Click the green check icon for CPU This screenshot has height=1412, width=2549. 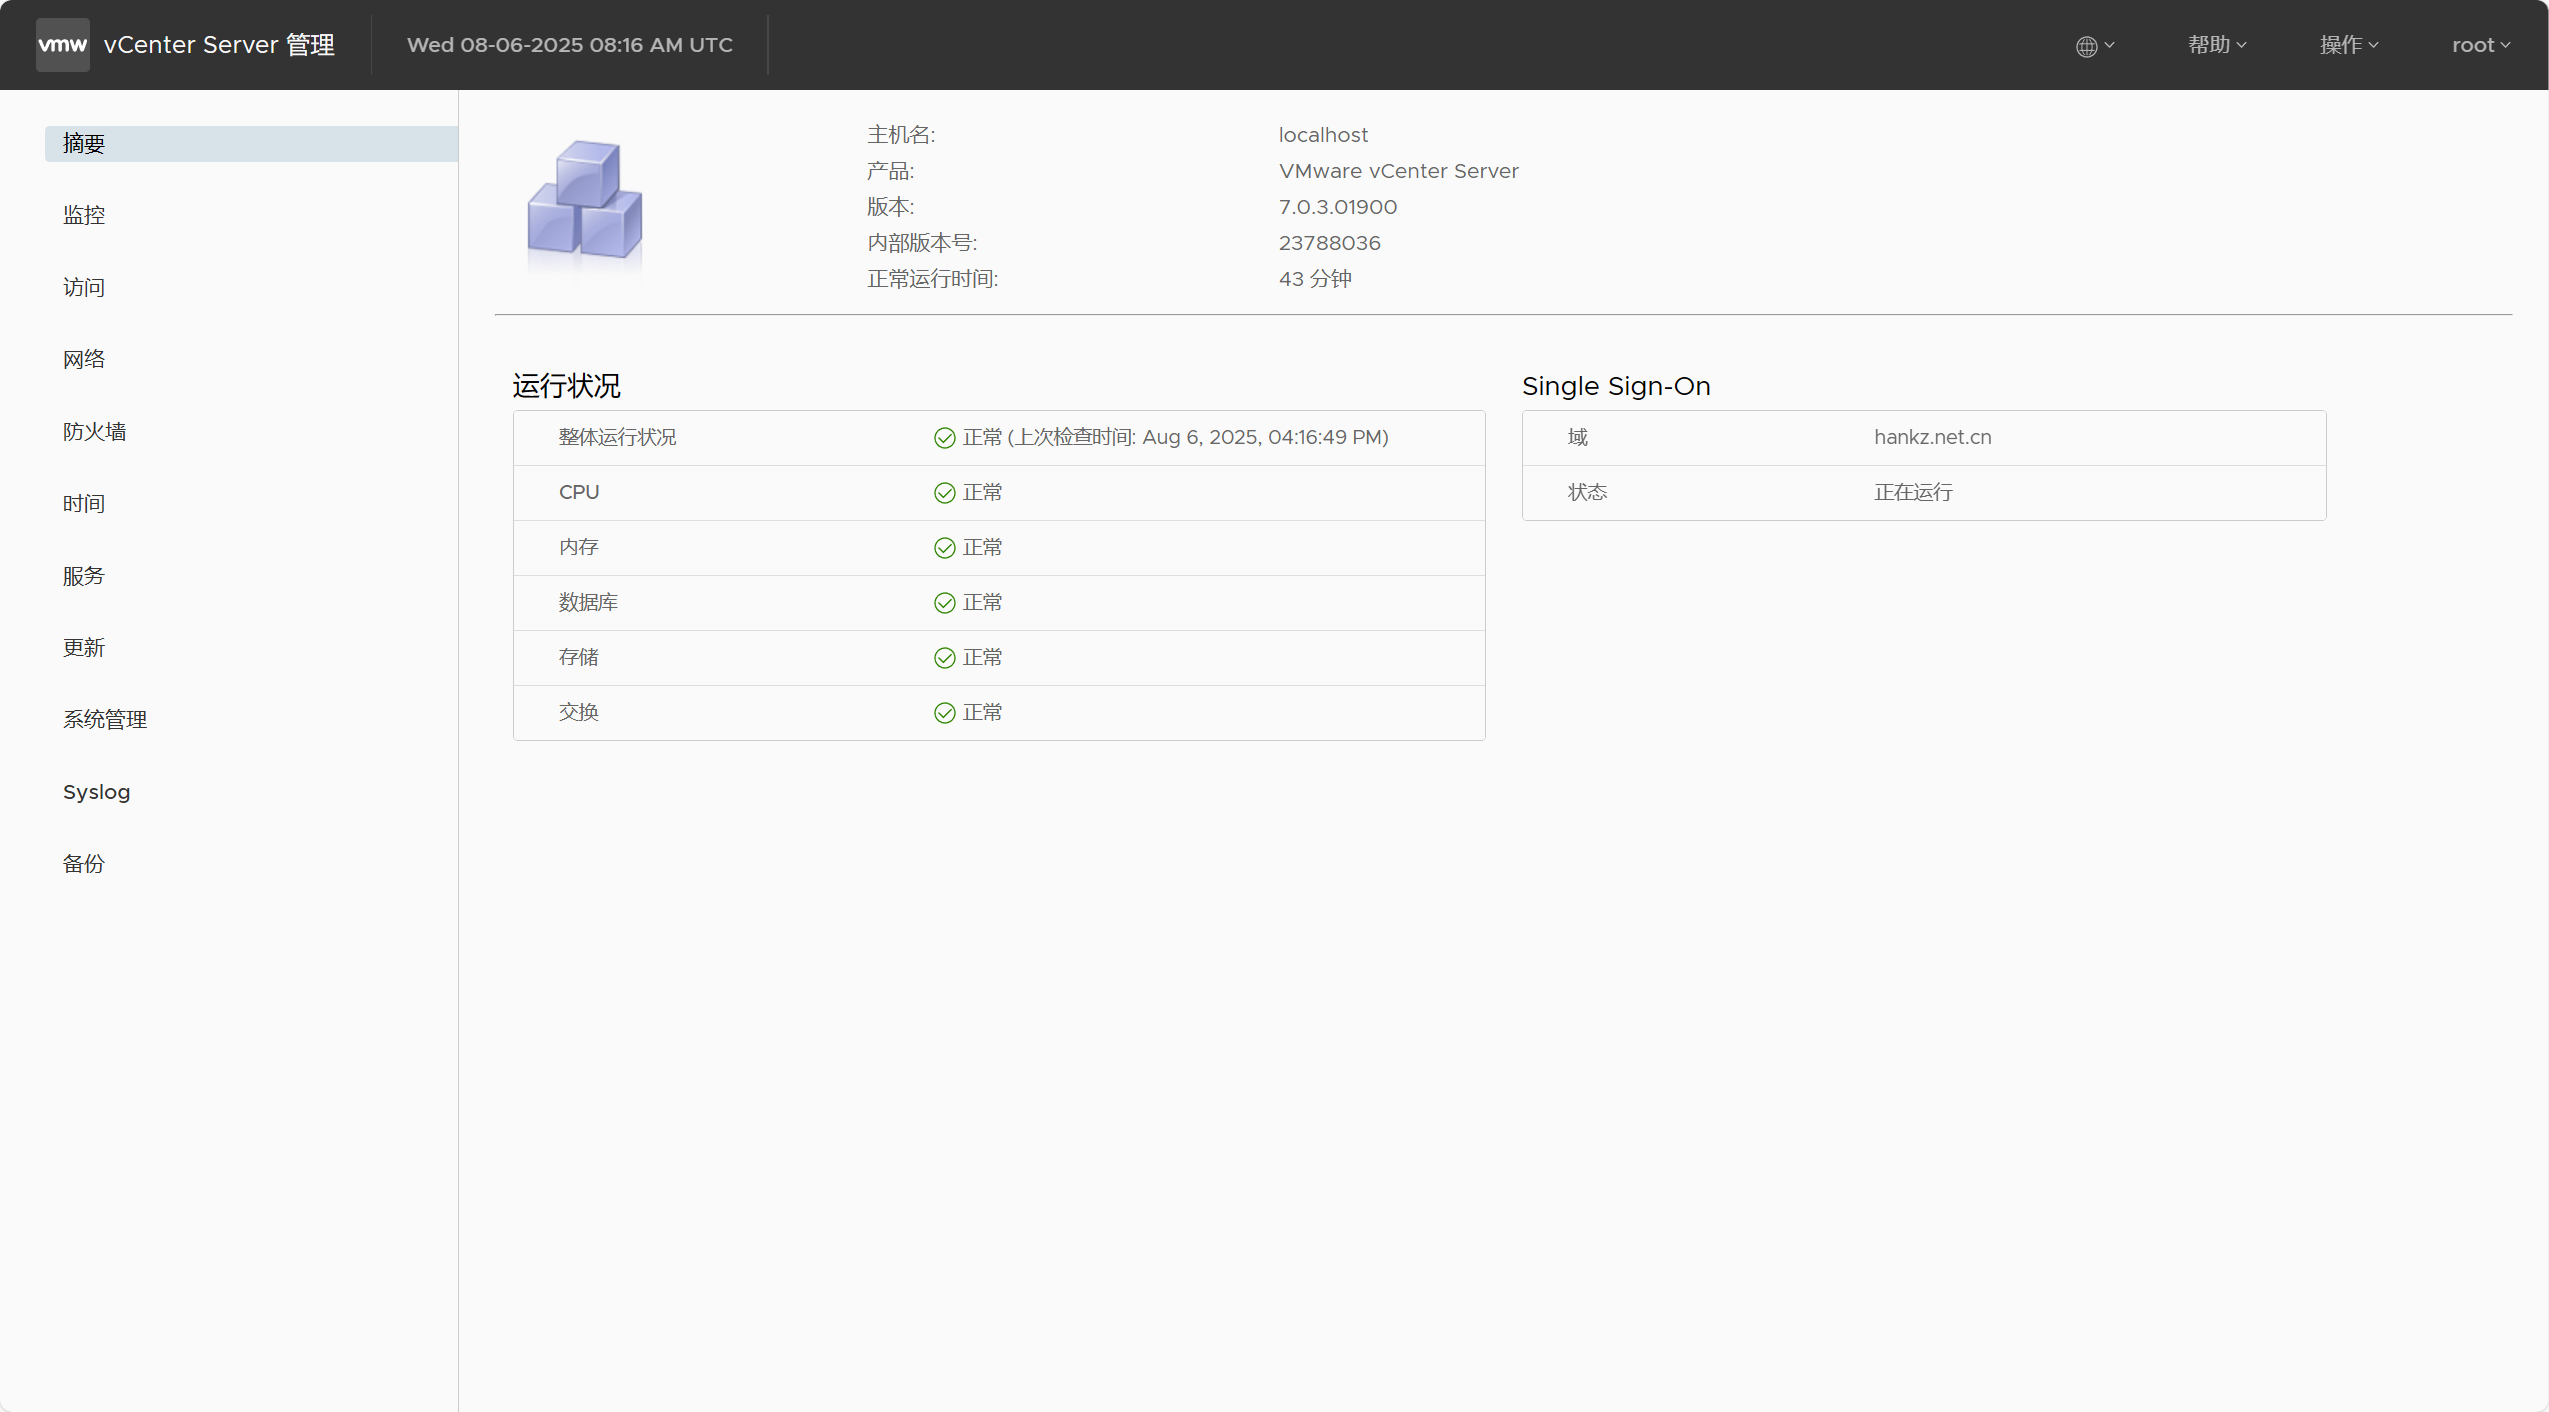click(x=944, y=493)
